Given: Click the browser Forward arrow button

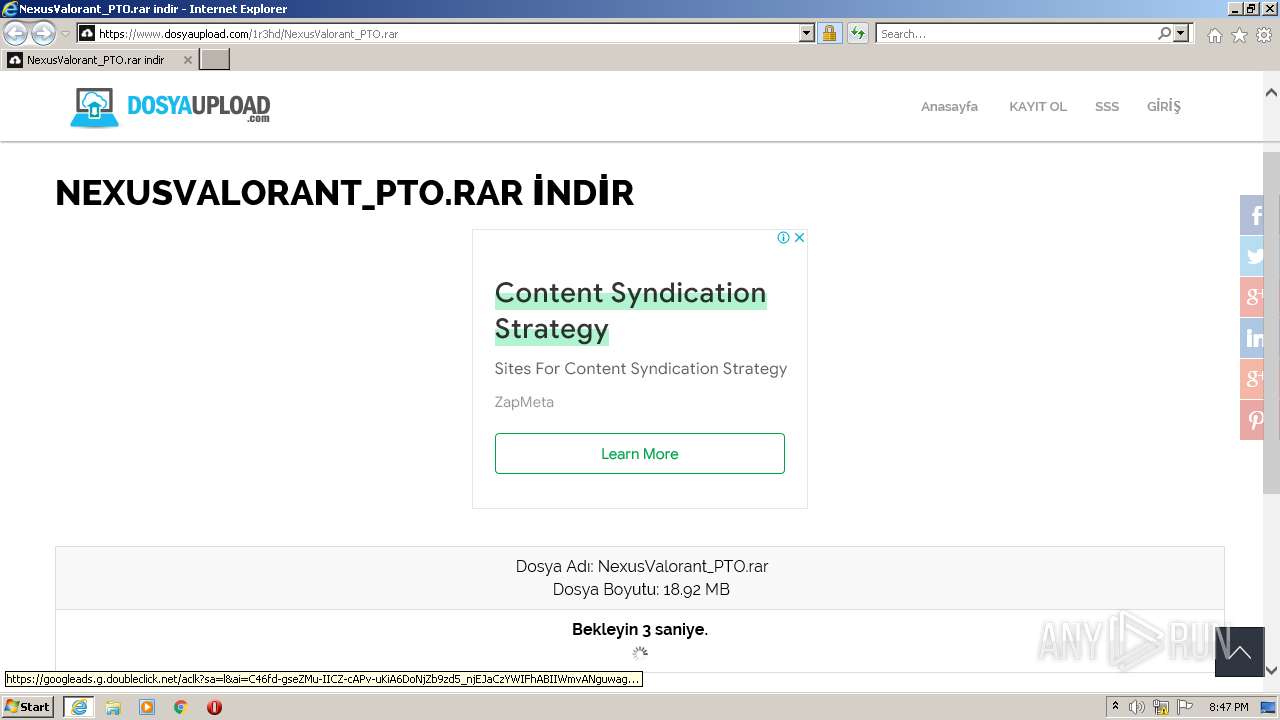Looking at the screenshot, I should pyautogui.click(x=43, y=33).
